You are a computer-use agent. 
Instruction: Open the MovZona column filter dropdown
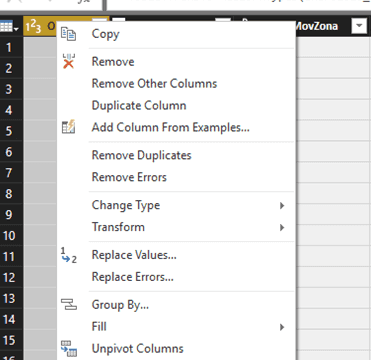[359, 26]
